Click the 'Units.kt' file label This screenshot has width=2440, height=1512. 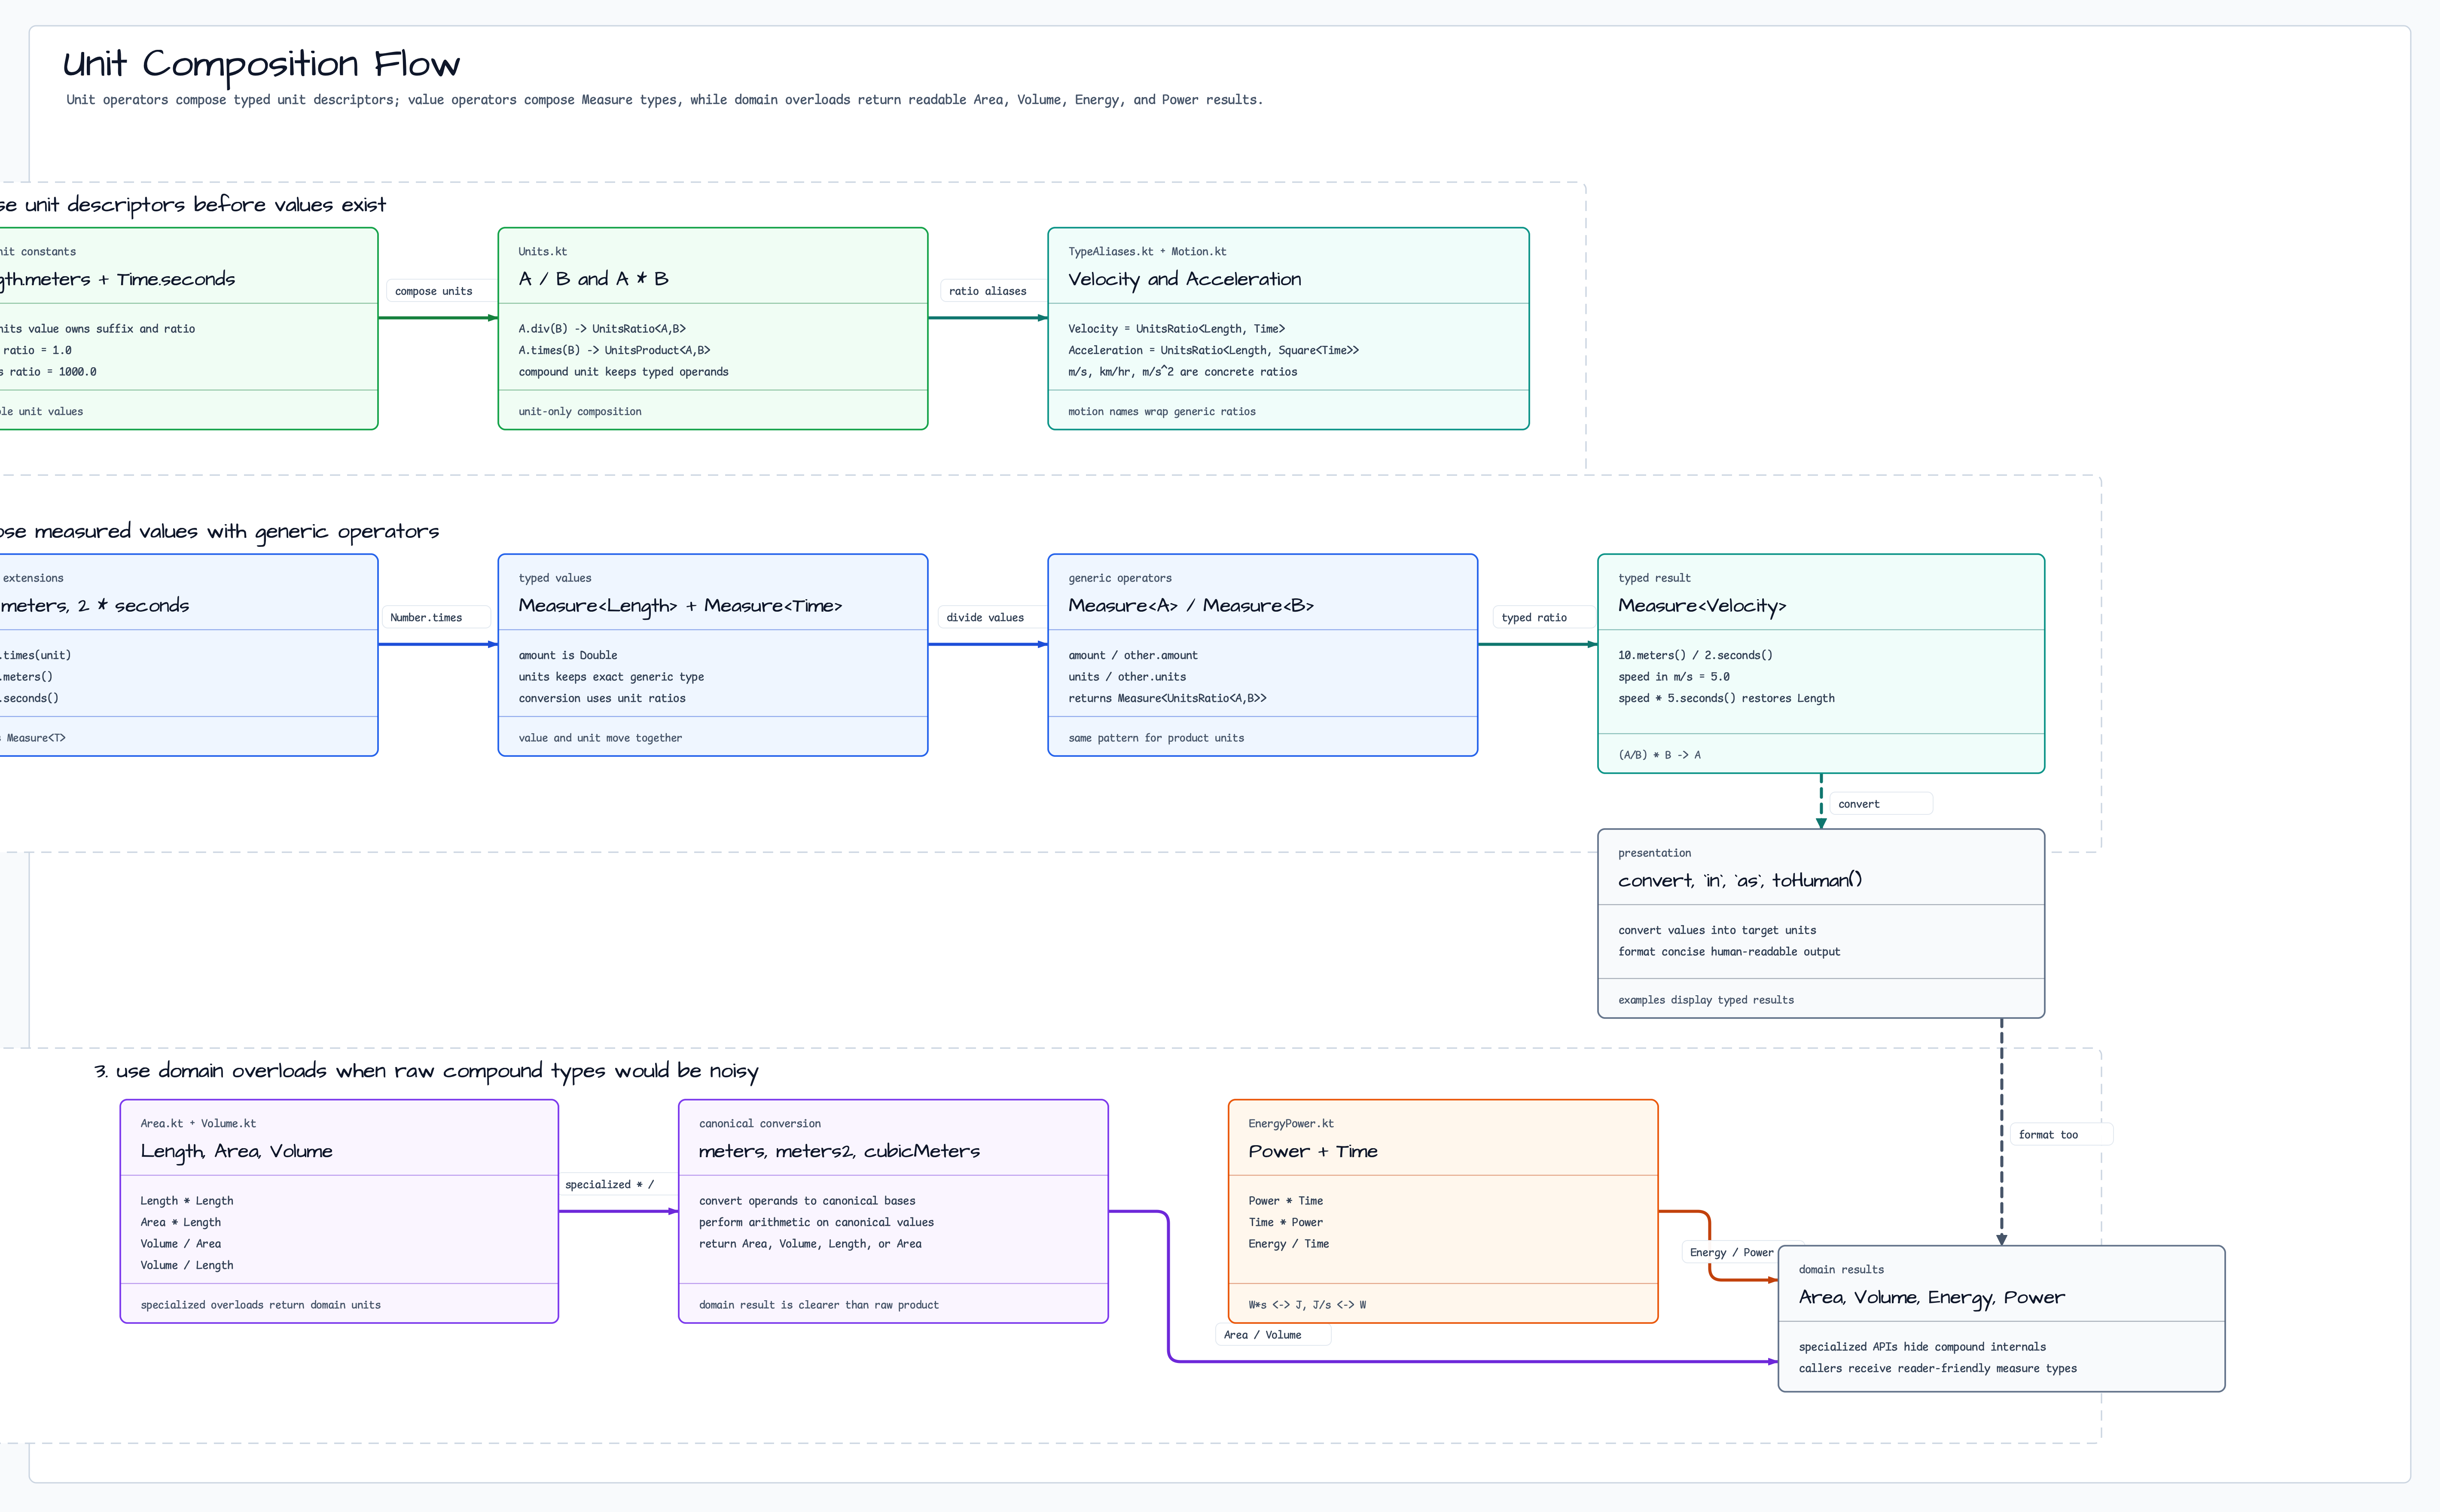point(542,252)
